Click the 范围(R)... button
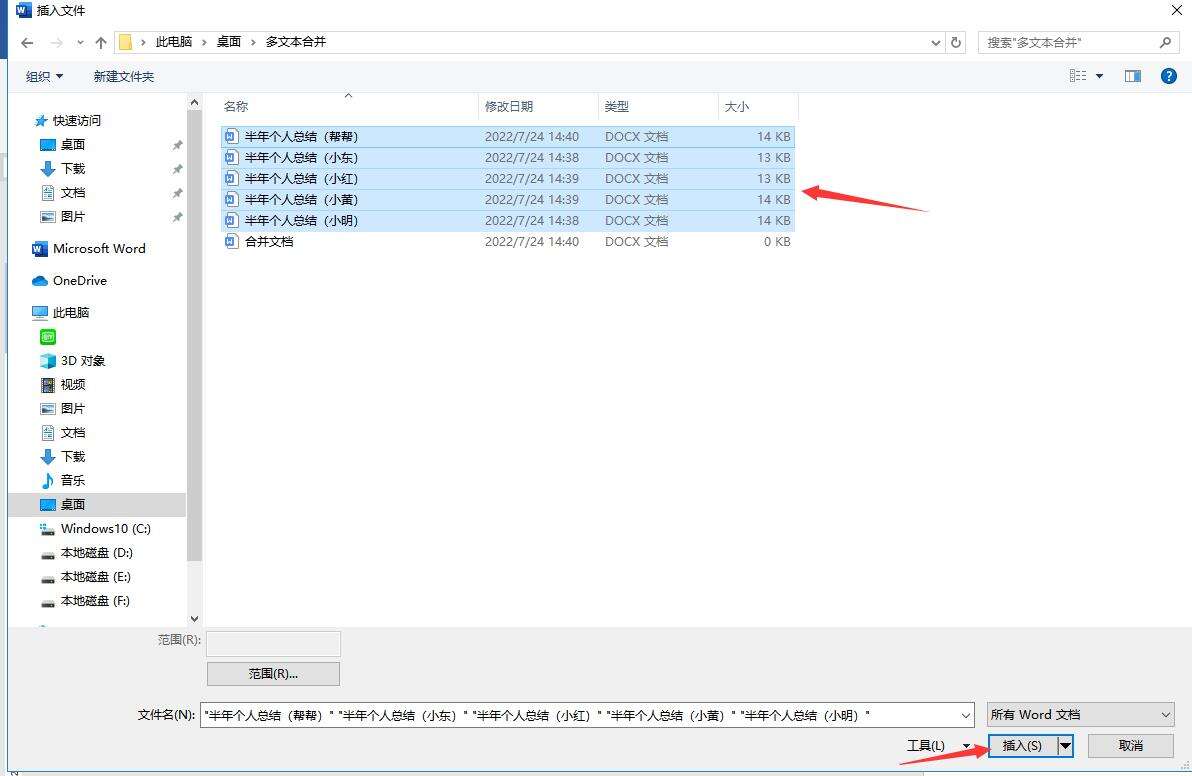 tap(273, 674)
